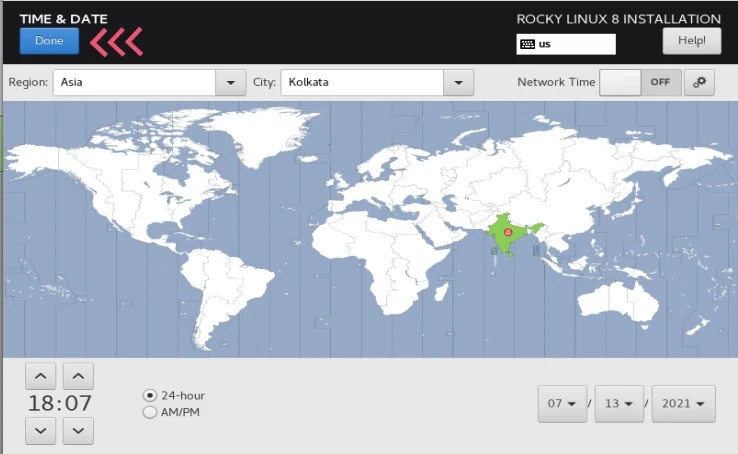Select the 24-hour time format

(x=174, y=395)
